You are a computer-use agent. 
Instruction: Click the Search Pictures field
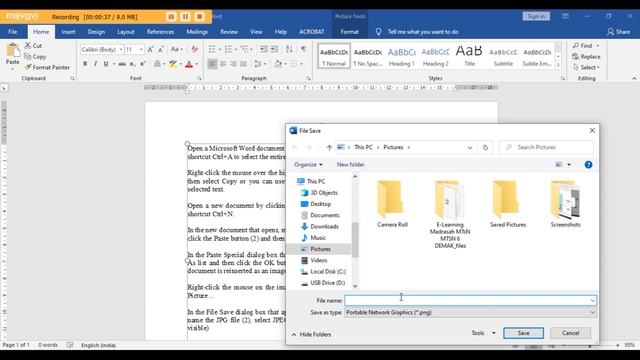click(x=546, y=147)
